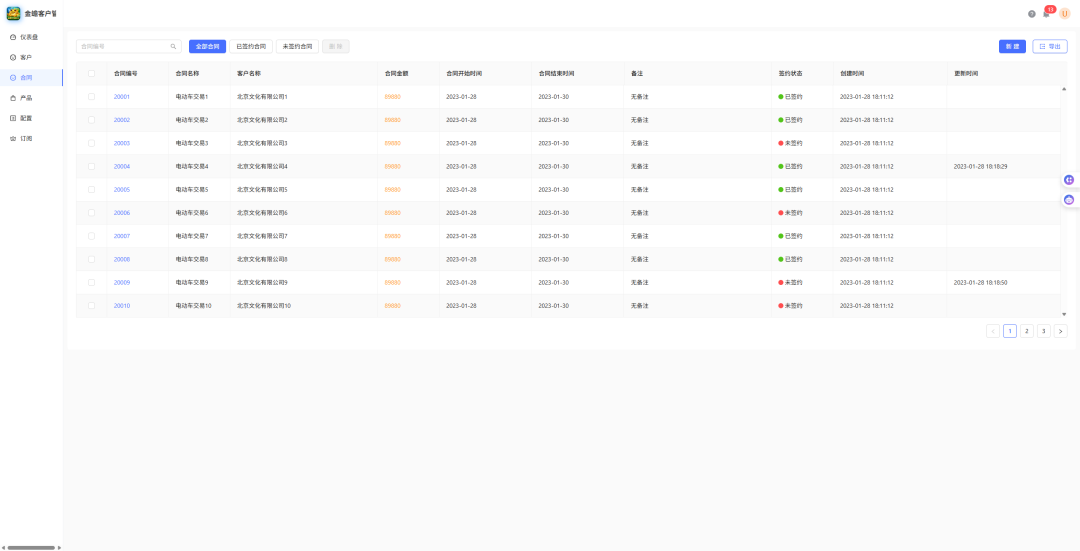Screen dimensions: 1080x551
Task: Click the update time 2023-01-28 18:18:50
Action: pos(981,282)
